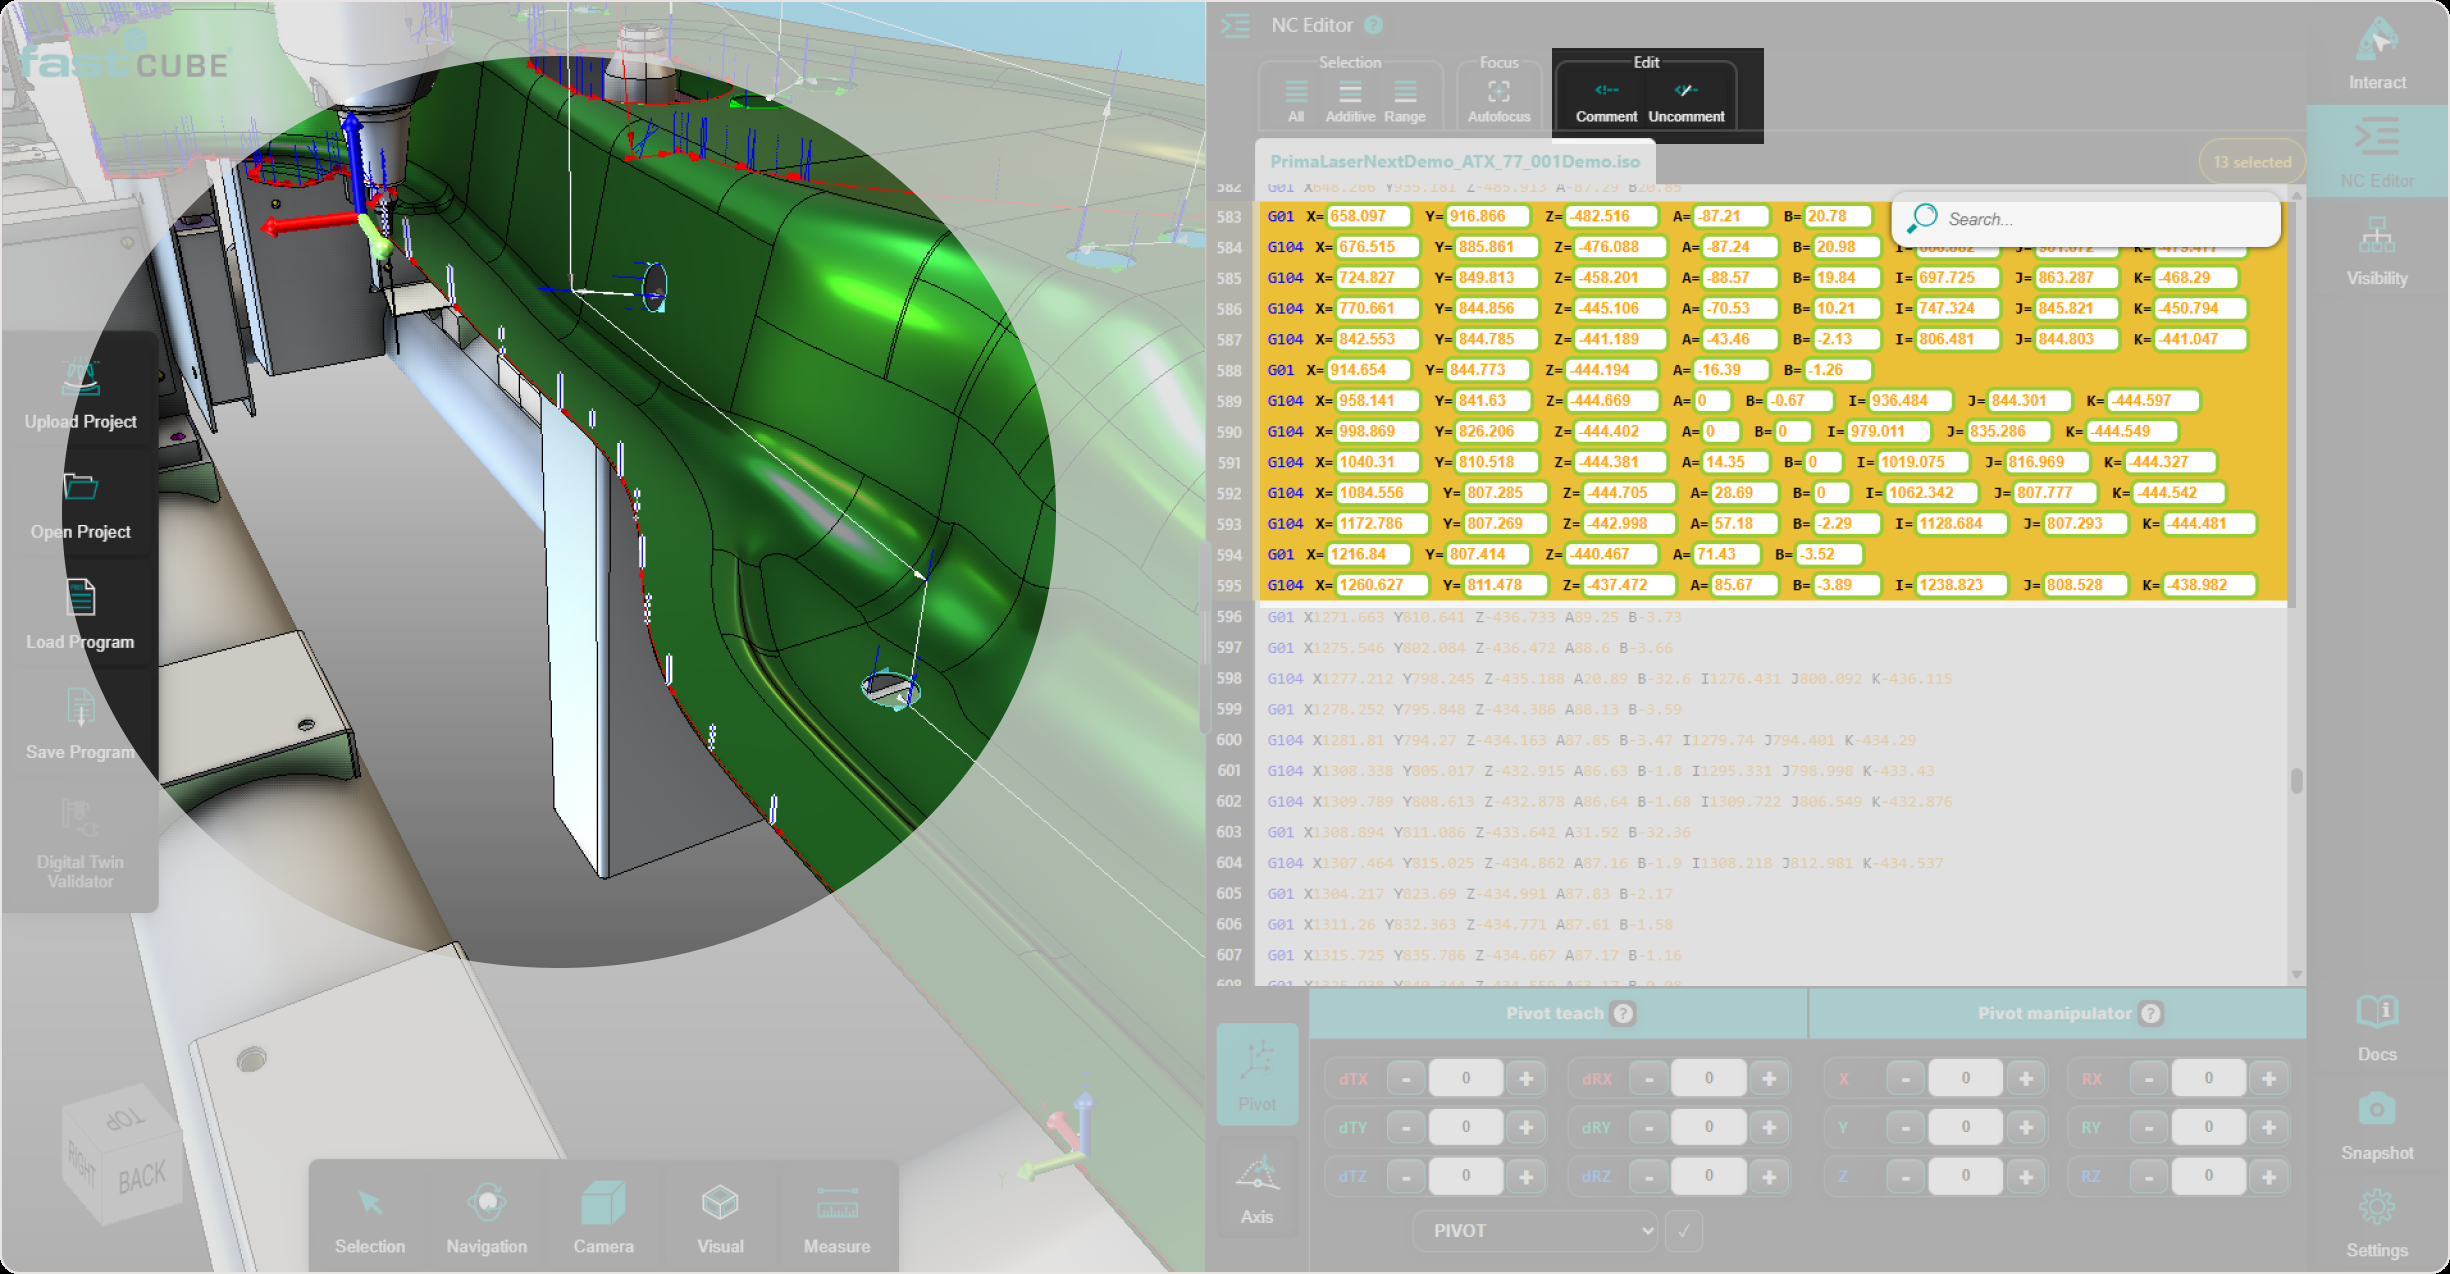Click line 603 G01 code row
The image size is (2450, 1274).
coord(1480,833)
